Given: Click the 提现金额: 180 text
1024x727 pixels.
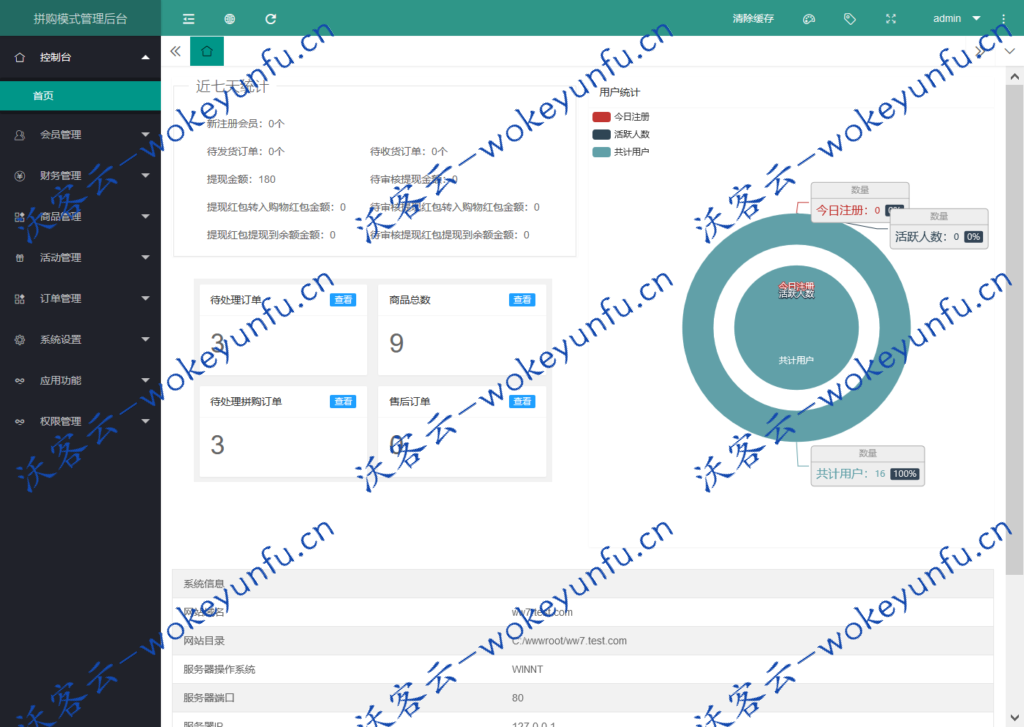Looking at the screenshot, I should 241,179.
